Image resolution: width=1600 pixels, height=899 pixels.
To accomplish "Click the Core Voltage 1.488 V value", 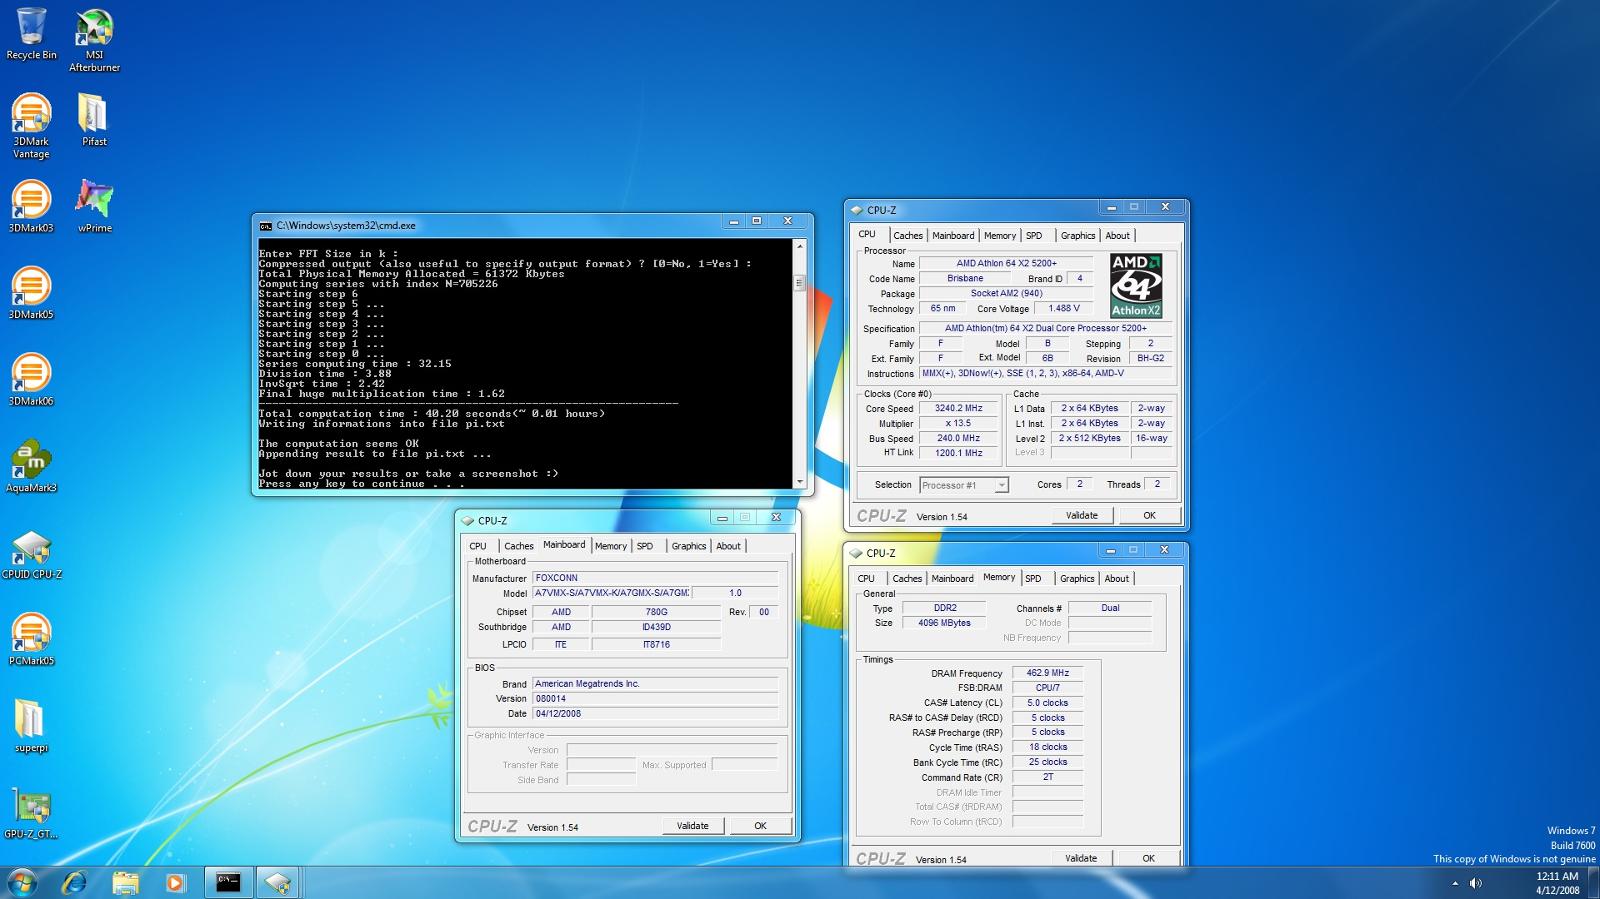I will [1064, 308].
